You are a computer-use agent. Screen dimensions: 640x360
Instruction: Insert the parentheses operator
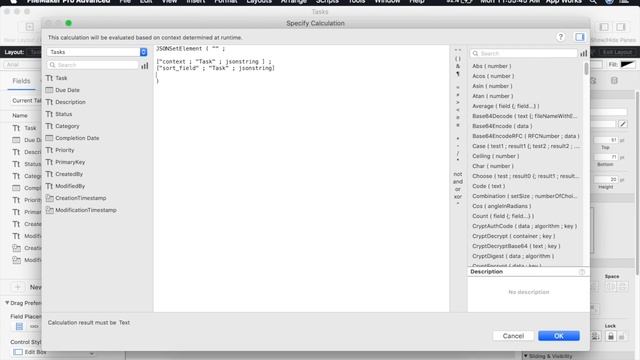point(458,58)
